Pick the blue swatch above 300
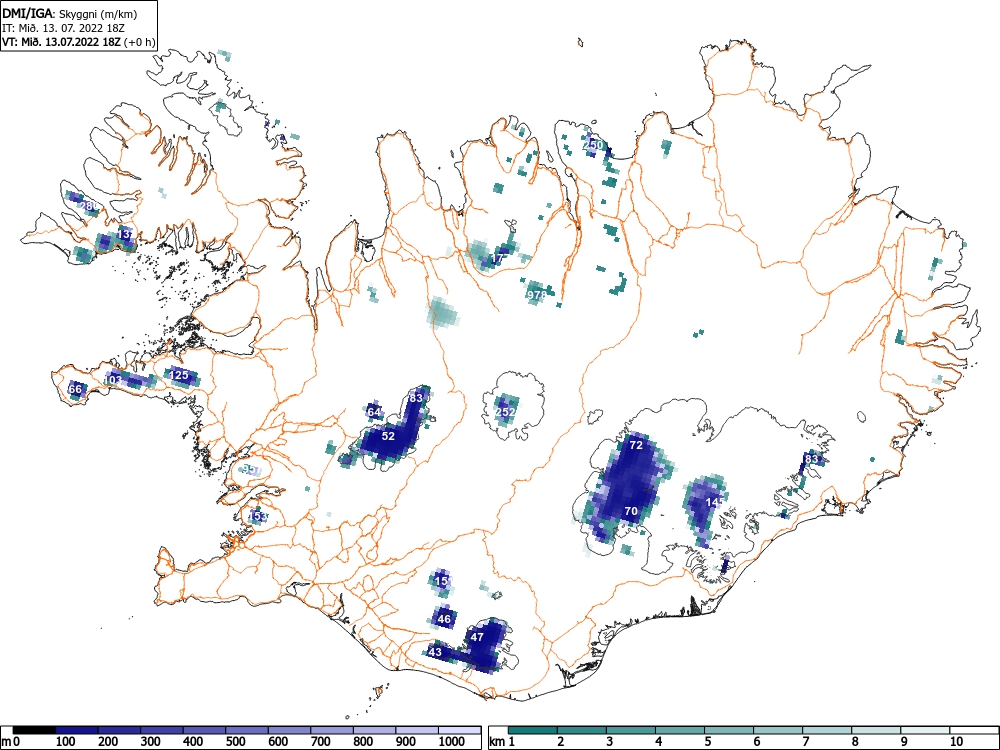 162,730
